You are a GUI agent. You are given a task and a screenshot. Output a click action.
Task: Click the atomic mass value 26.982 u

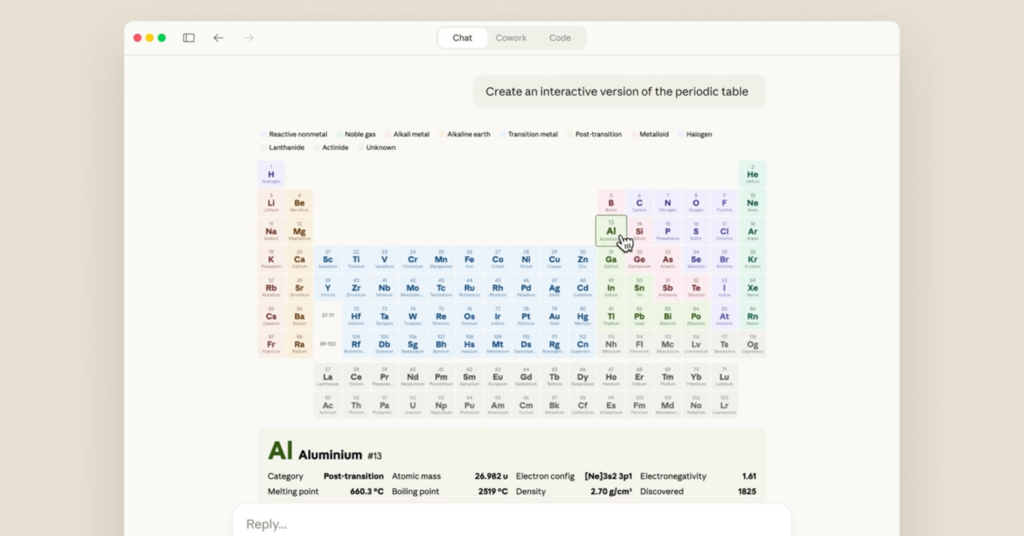(491, 476)
